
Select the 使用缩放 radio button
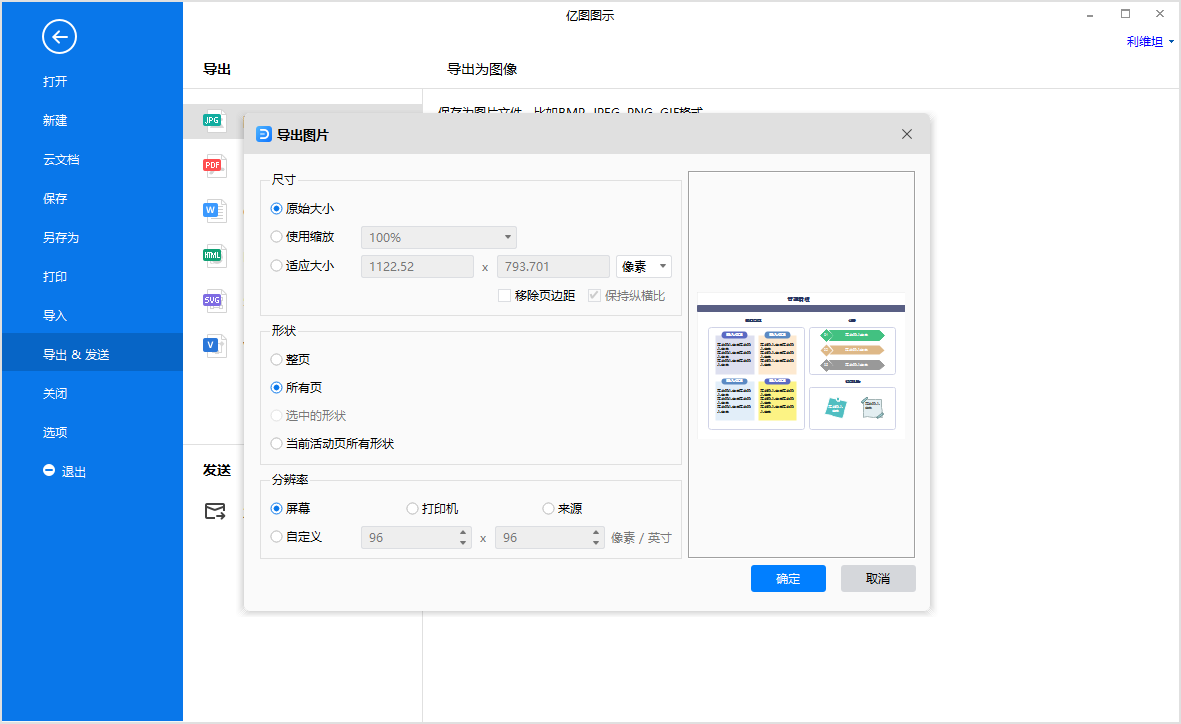[x=276, y=237]
